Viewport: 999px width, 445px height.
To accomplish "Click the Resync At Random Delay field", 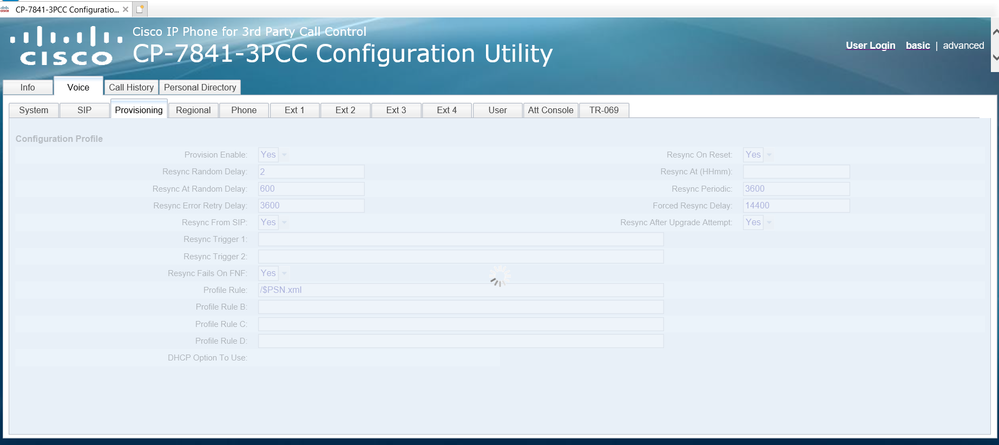I will [x=311, y=189].
